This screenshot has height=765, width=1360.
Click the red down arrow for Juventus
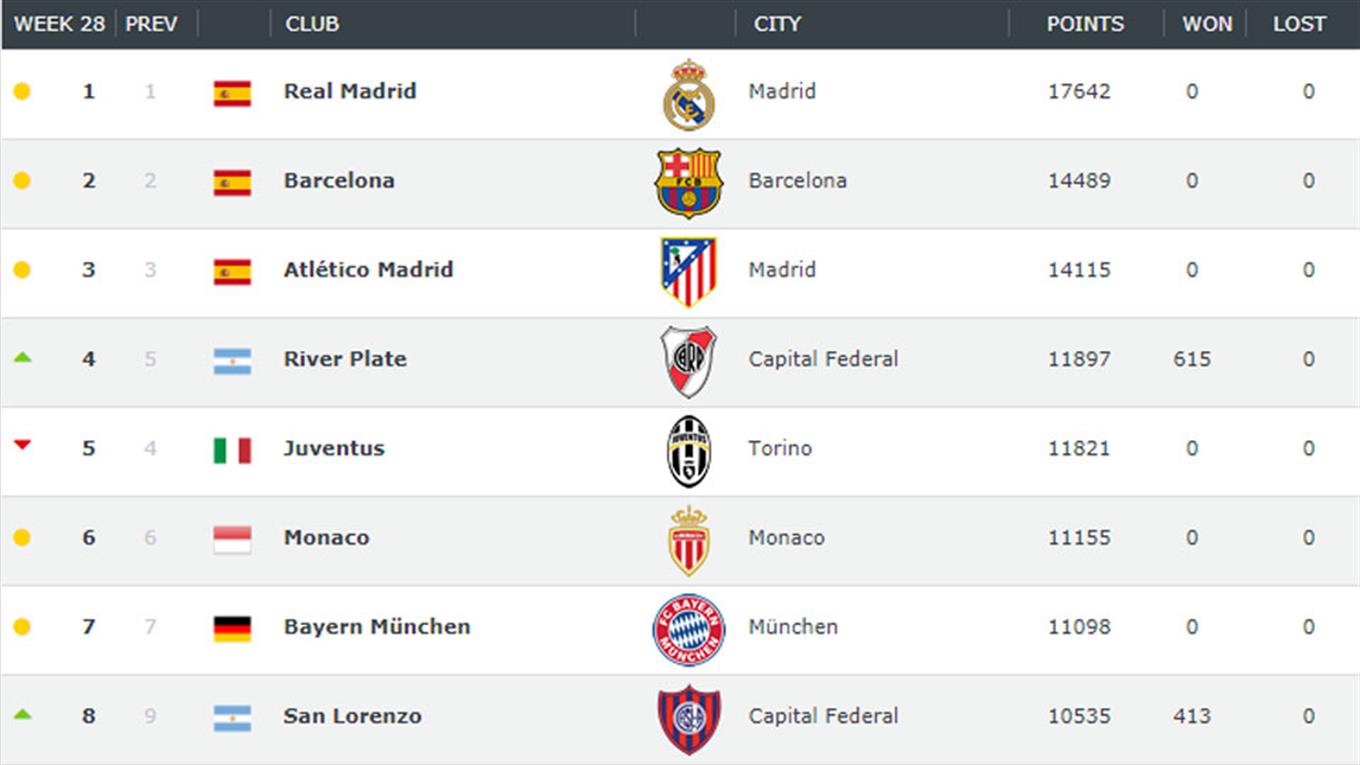point(22,445)
